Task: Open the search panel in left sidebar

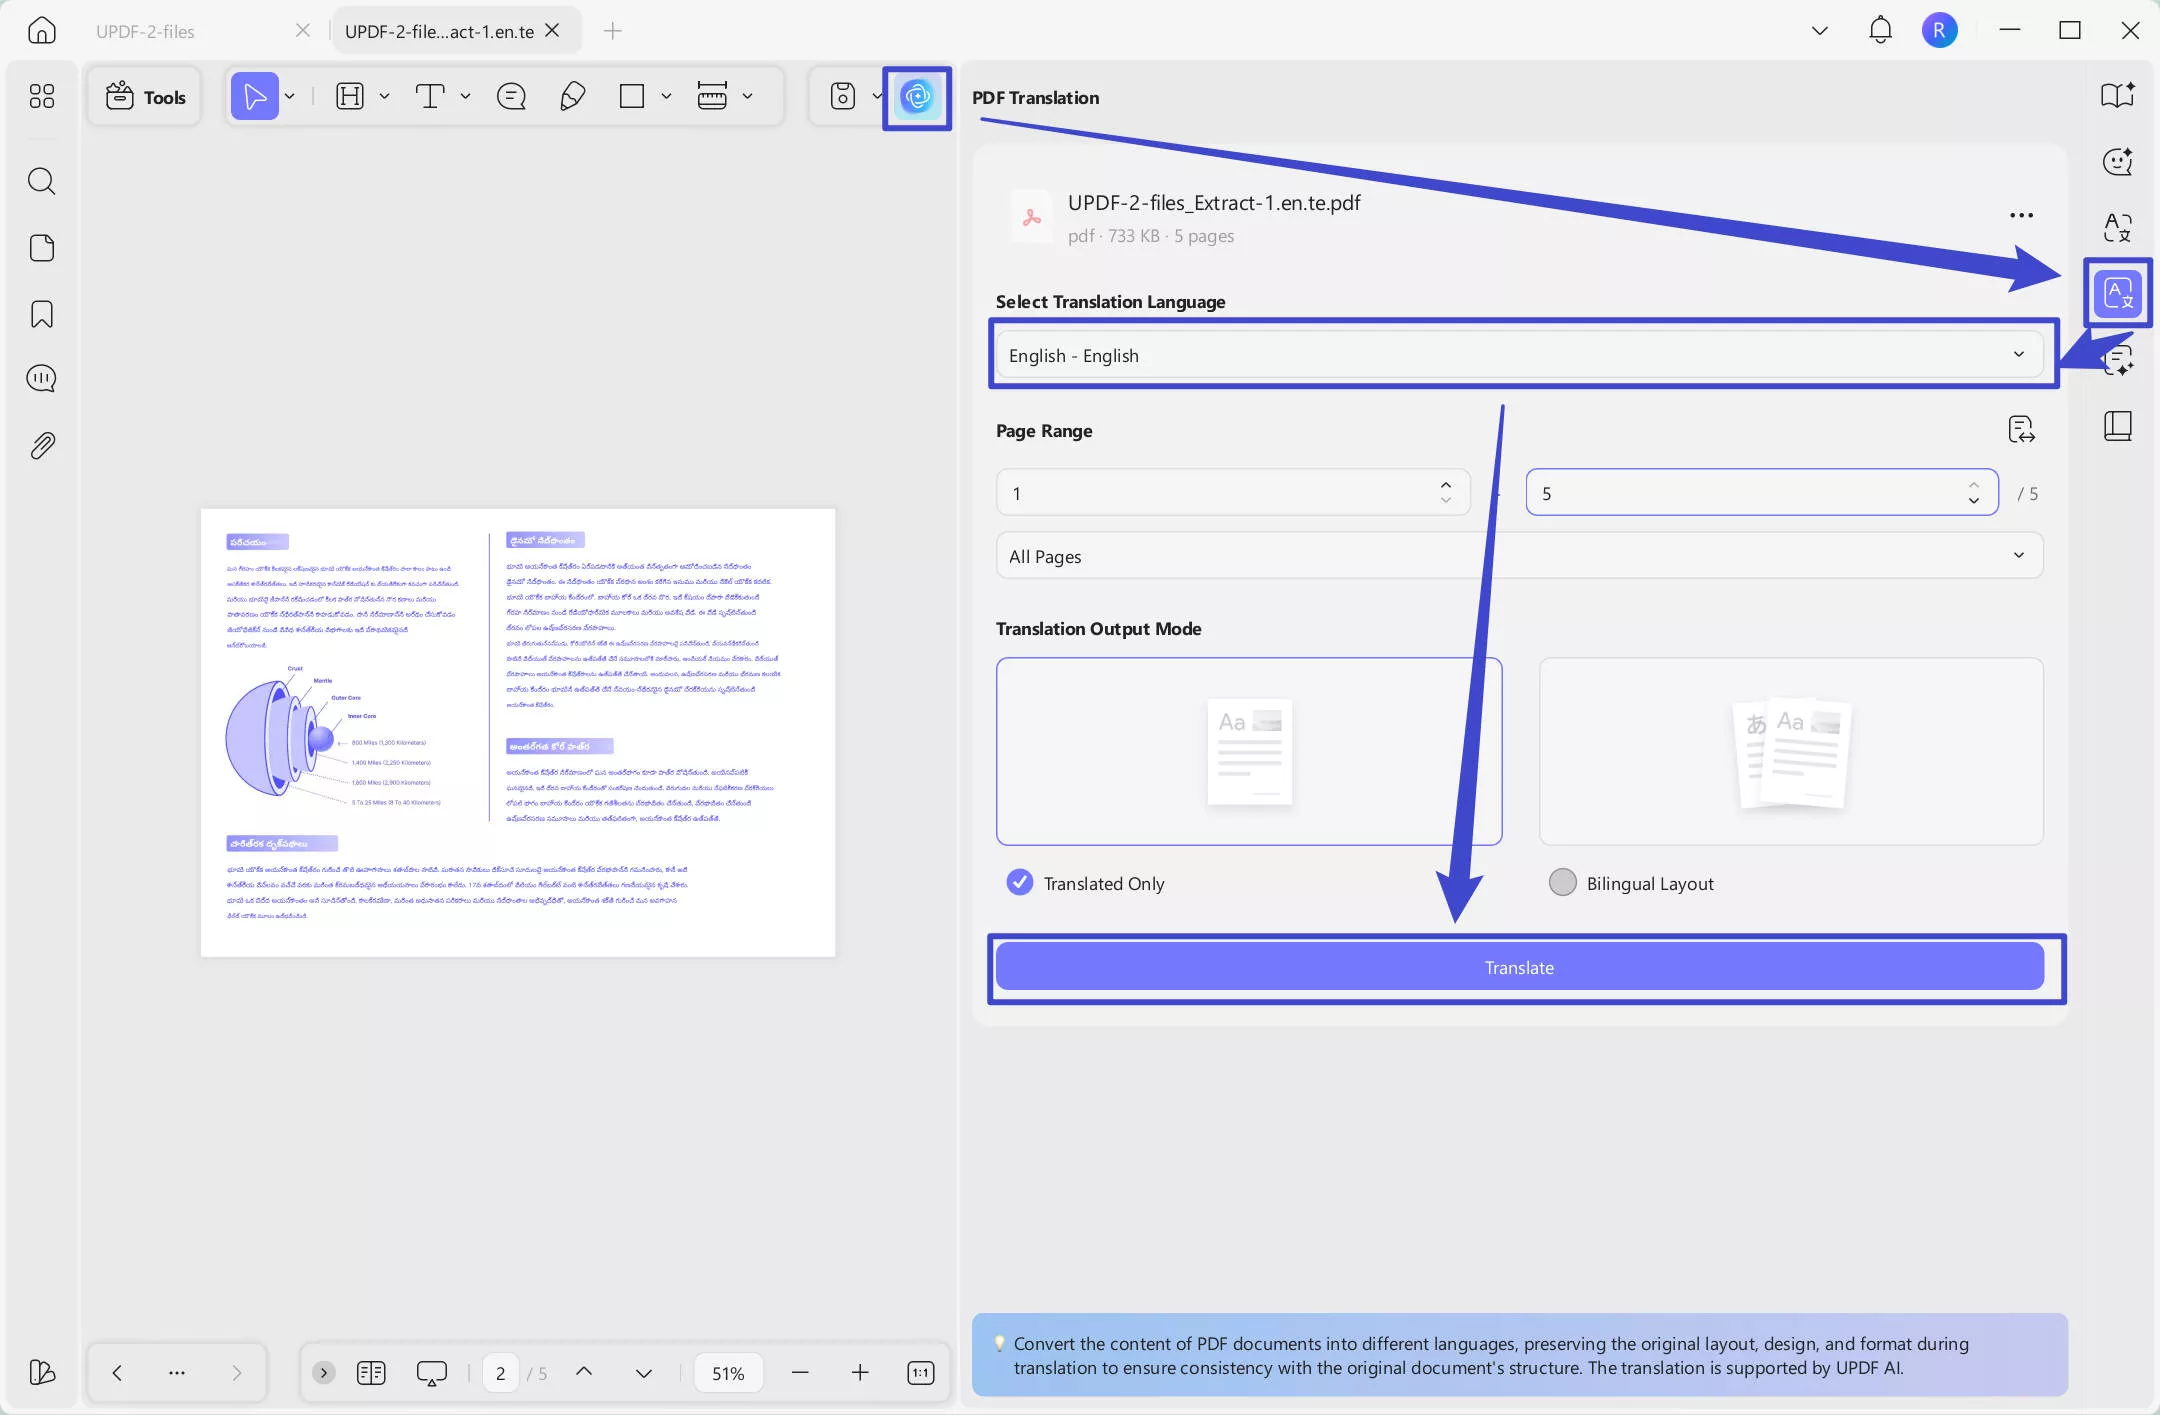Action: (x=42, y=181)
